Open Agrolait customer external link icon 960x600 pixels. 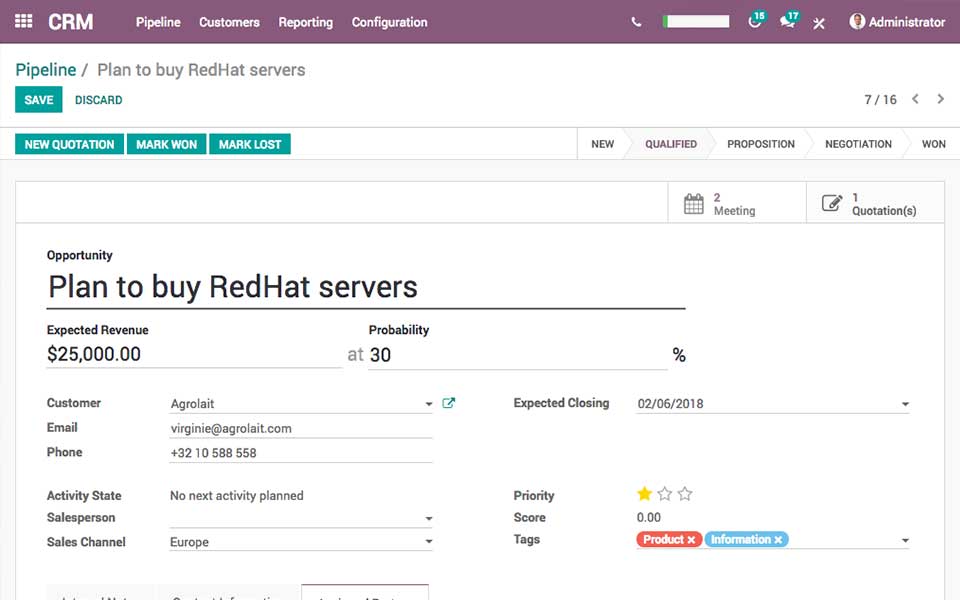[x=448, y=403]
